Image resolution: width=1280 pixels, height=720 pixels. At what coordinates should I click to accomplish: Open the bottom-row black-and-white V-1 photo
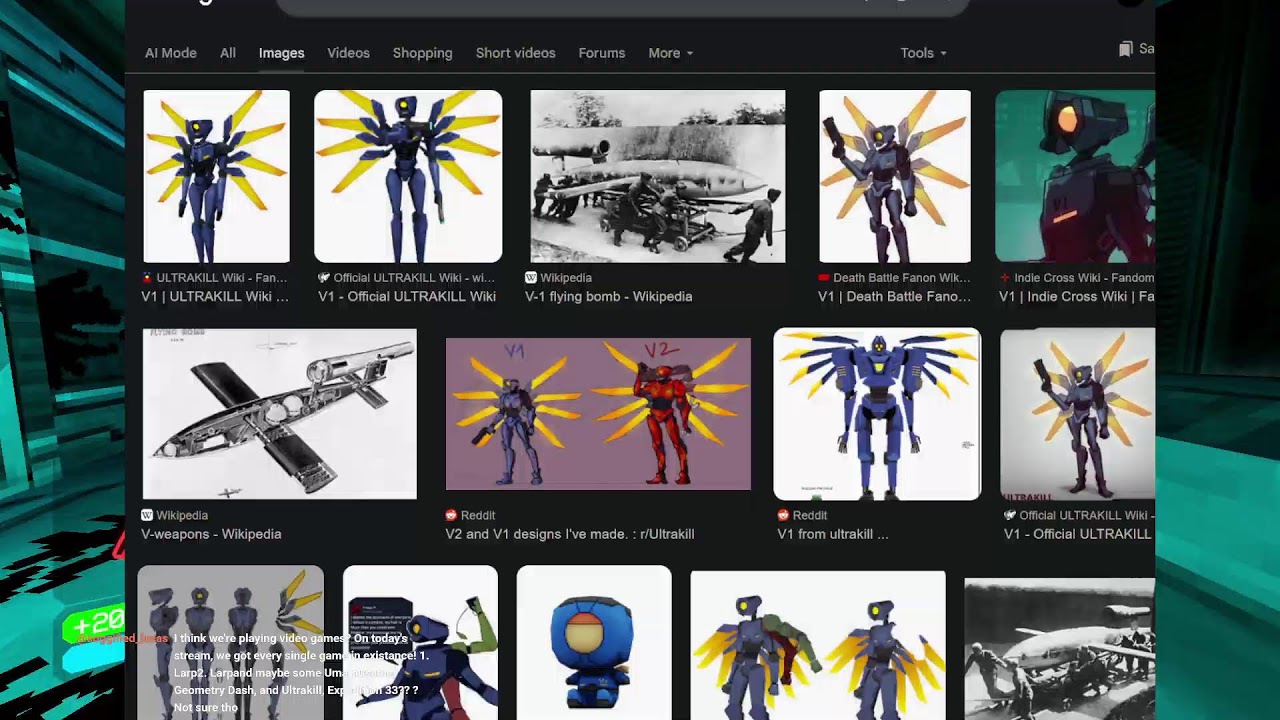(x=1059, y=648)
